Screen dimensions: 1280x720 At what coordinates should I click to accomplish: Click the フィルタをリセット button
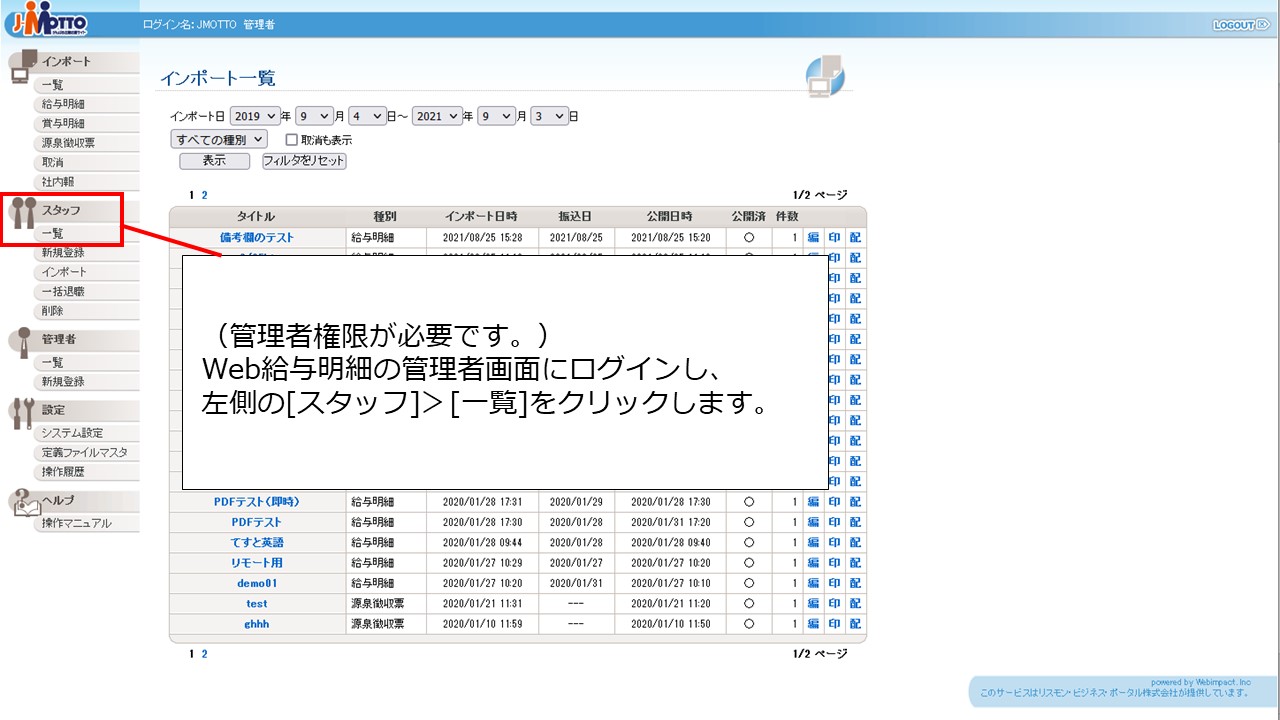304,161
